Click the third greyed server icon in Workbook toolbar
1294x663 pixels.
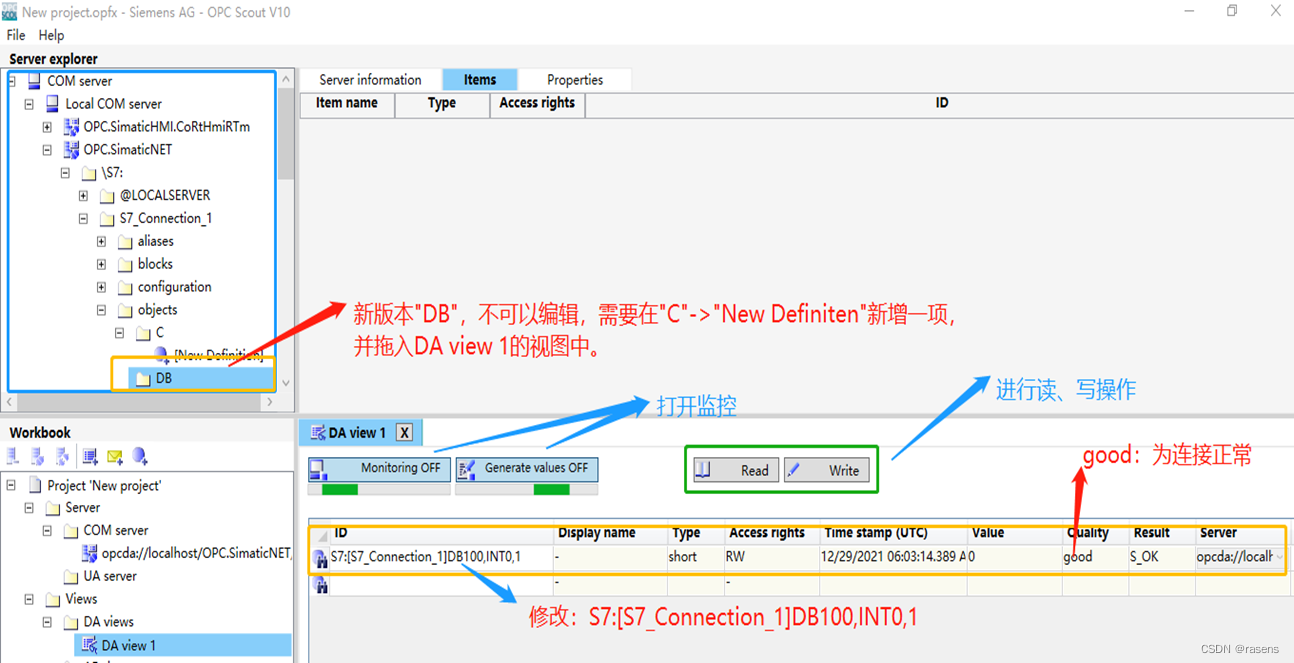(x=62, y=457)
